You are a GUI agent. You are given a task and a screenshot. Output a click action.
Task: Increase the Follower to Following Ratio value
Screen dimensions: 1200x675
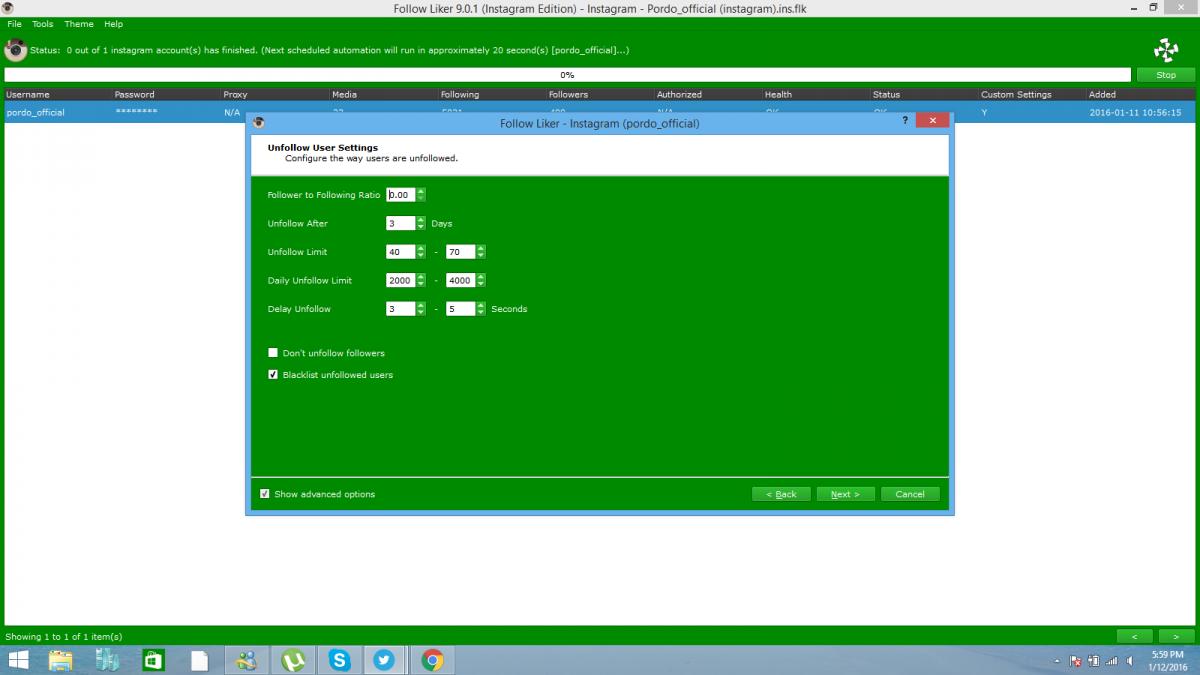click(x=421, y=191)
